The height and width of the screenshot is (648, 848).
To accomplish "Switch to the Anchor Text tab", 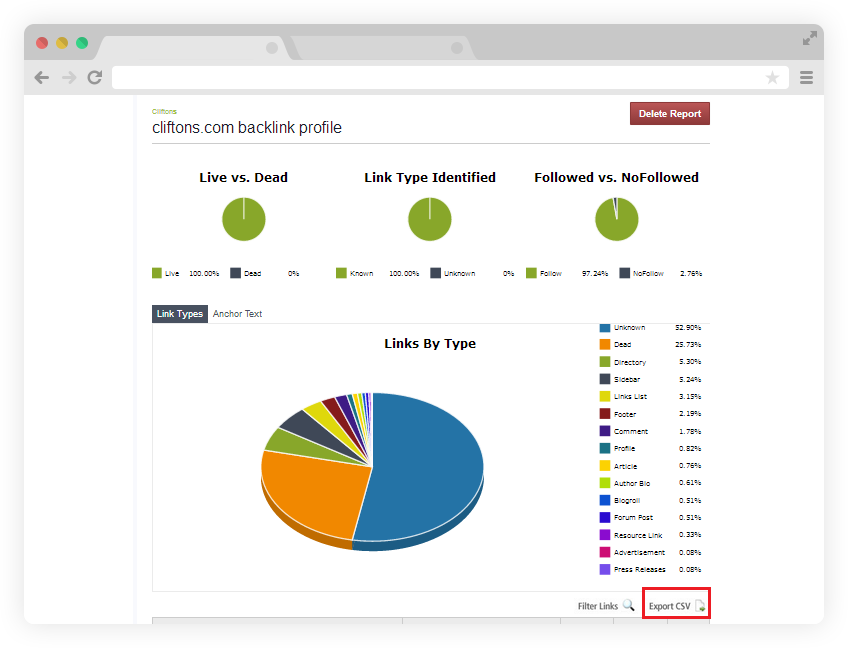I will (237, 314).
